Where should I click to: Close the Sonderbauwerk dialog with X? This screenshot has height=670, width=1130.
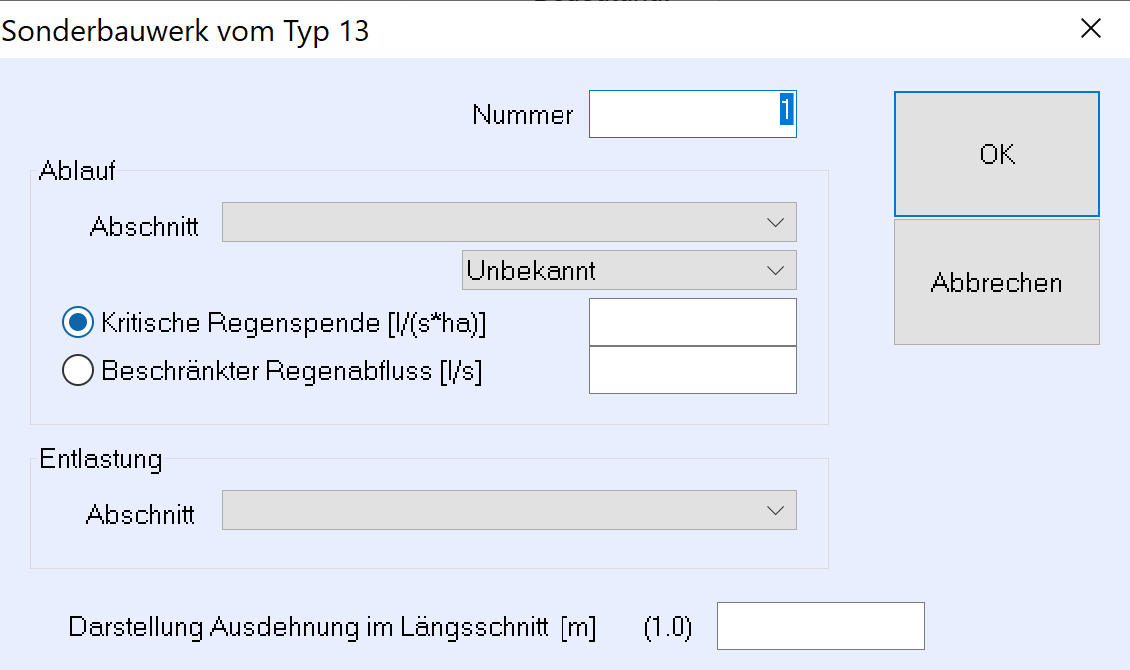point(1090,28)
